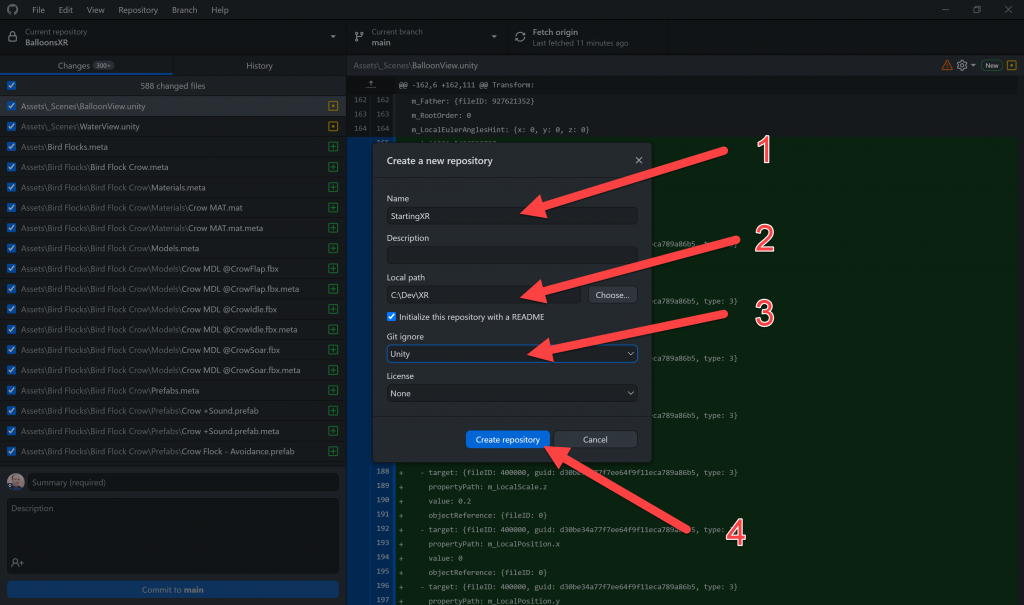Click the Cancel button in dialog
Screen dimensions: 1024x605
[x=595, y=439]
